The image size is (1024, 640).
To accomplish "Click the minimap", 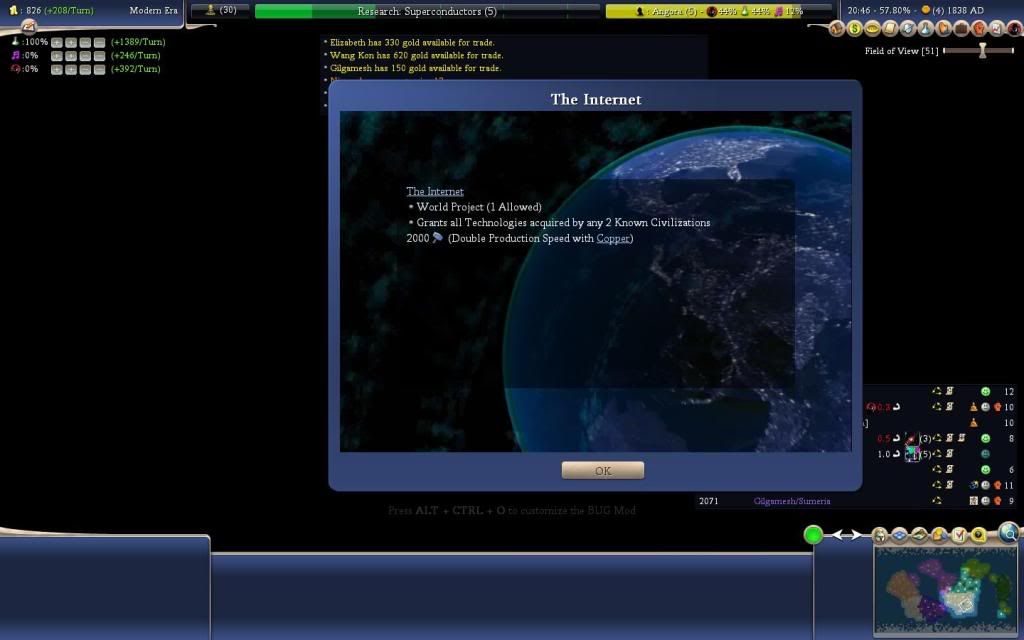I will coord(944,590).
